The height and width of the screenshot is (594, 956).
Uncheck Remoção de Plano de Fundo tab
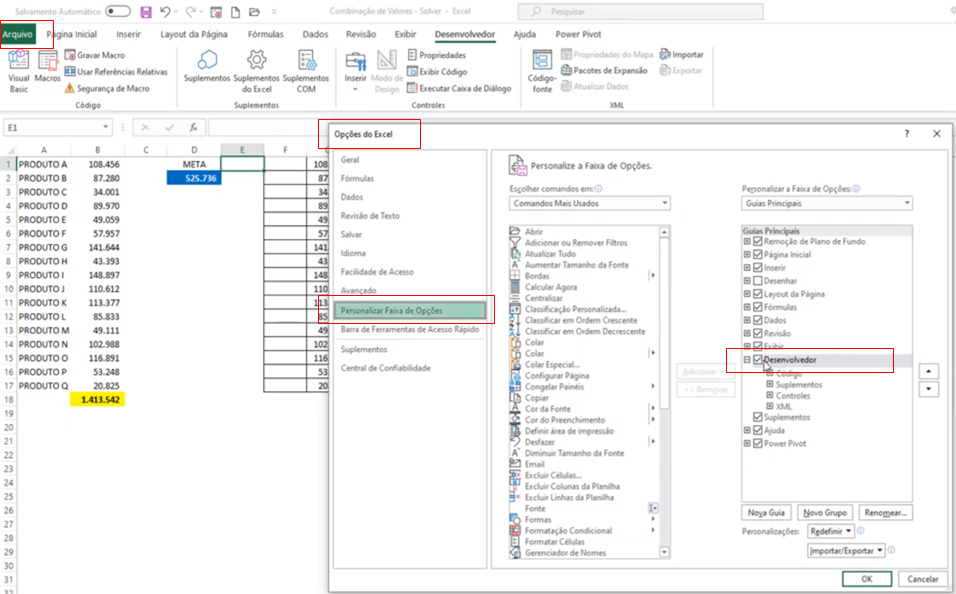(758, 242)
